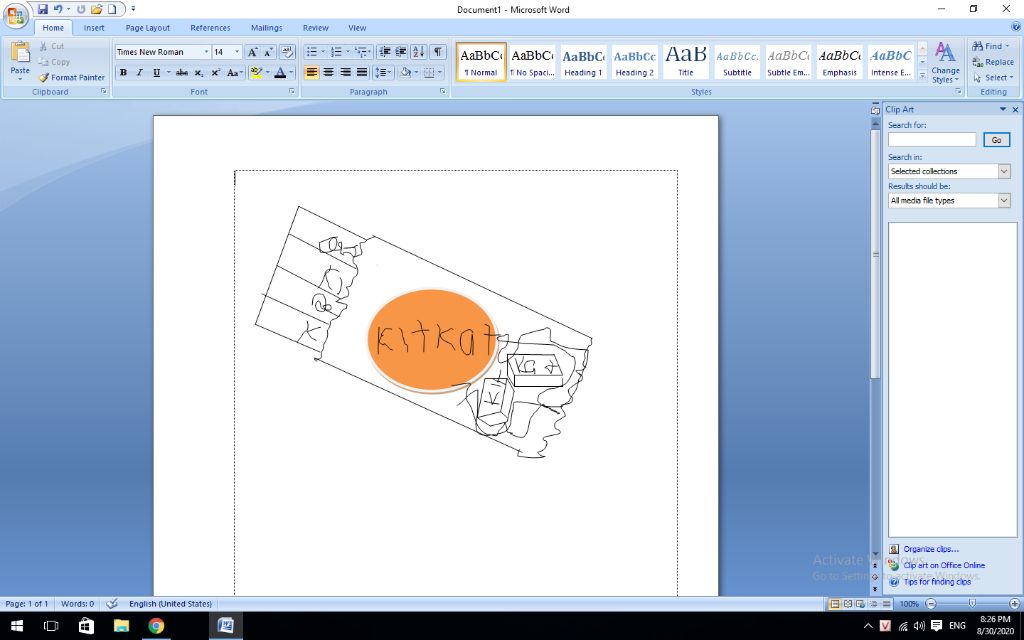Viewport: 1024px width, 640px height.
Task: Click the vertical document scrollbar
Action: pos(876,255)
